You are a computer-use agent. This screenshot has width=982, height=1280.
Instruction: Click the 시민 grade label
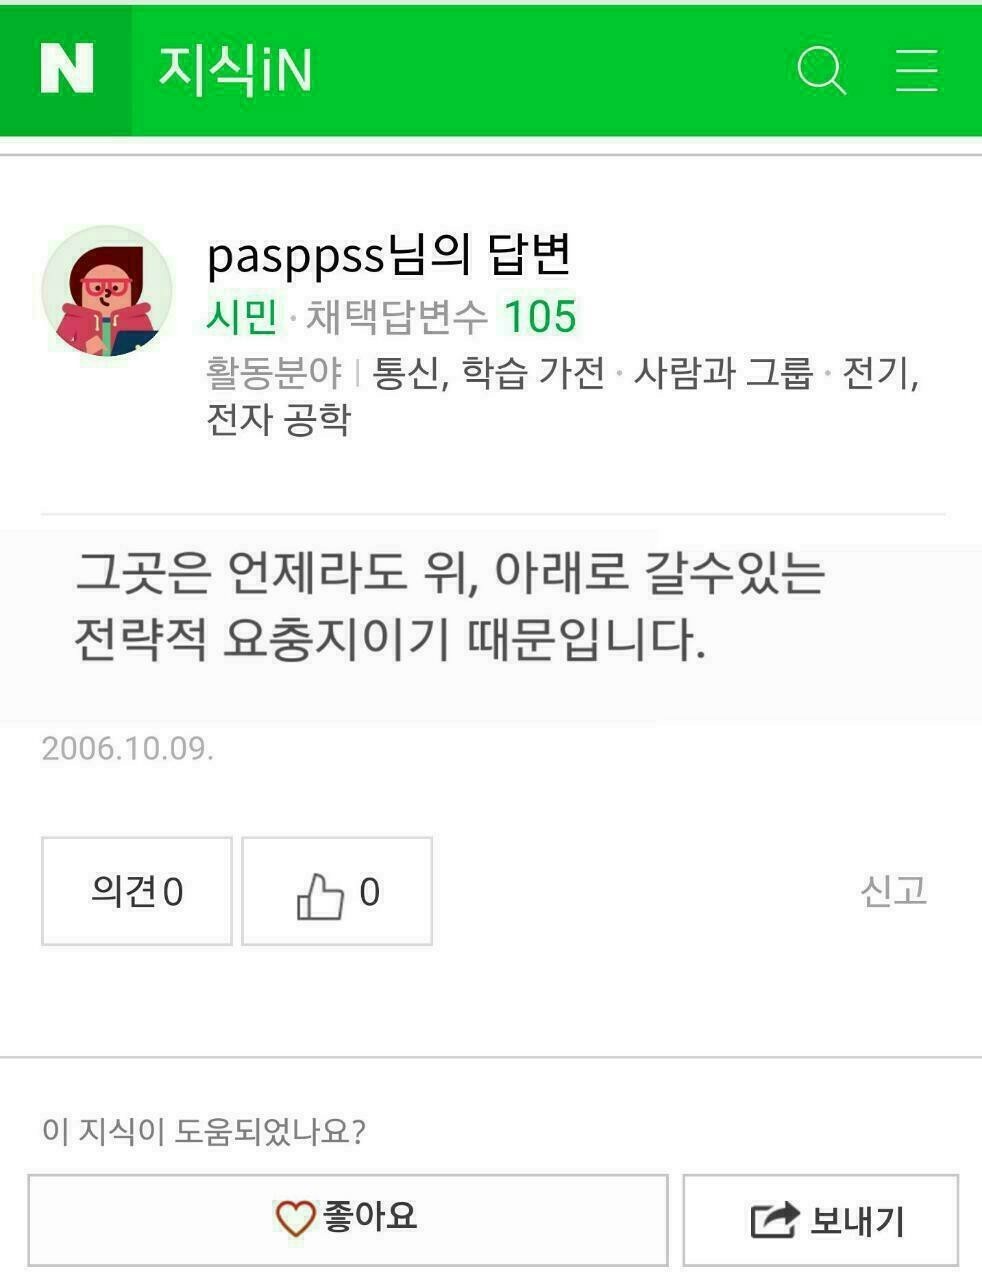[x=241, y=317]
